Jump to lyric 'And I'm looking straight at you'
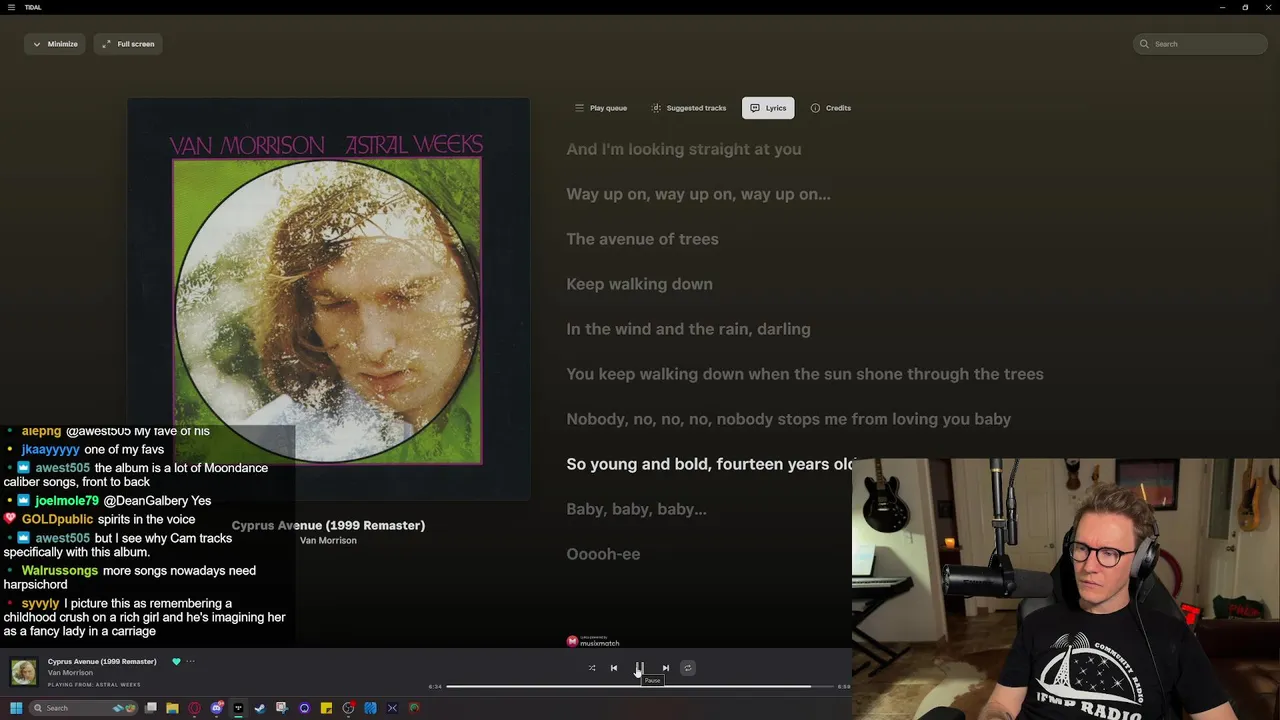This screenshot has width=1280, height=720. point(684,149)
